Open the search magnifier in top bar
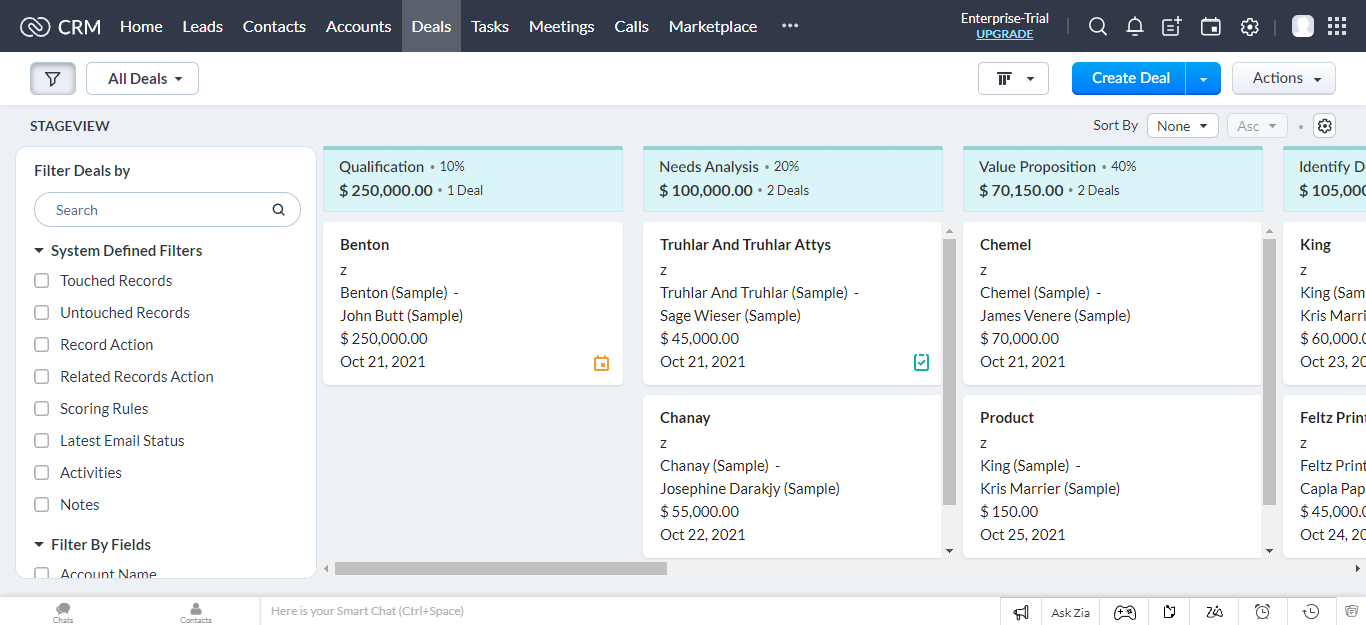This screenshot has height=625, width=1366. [1097, 27]
